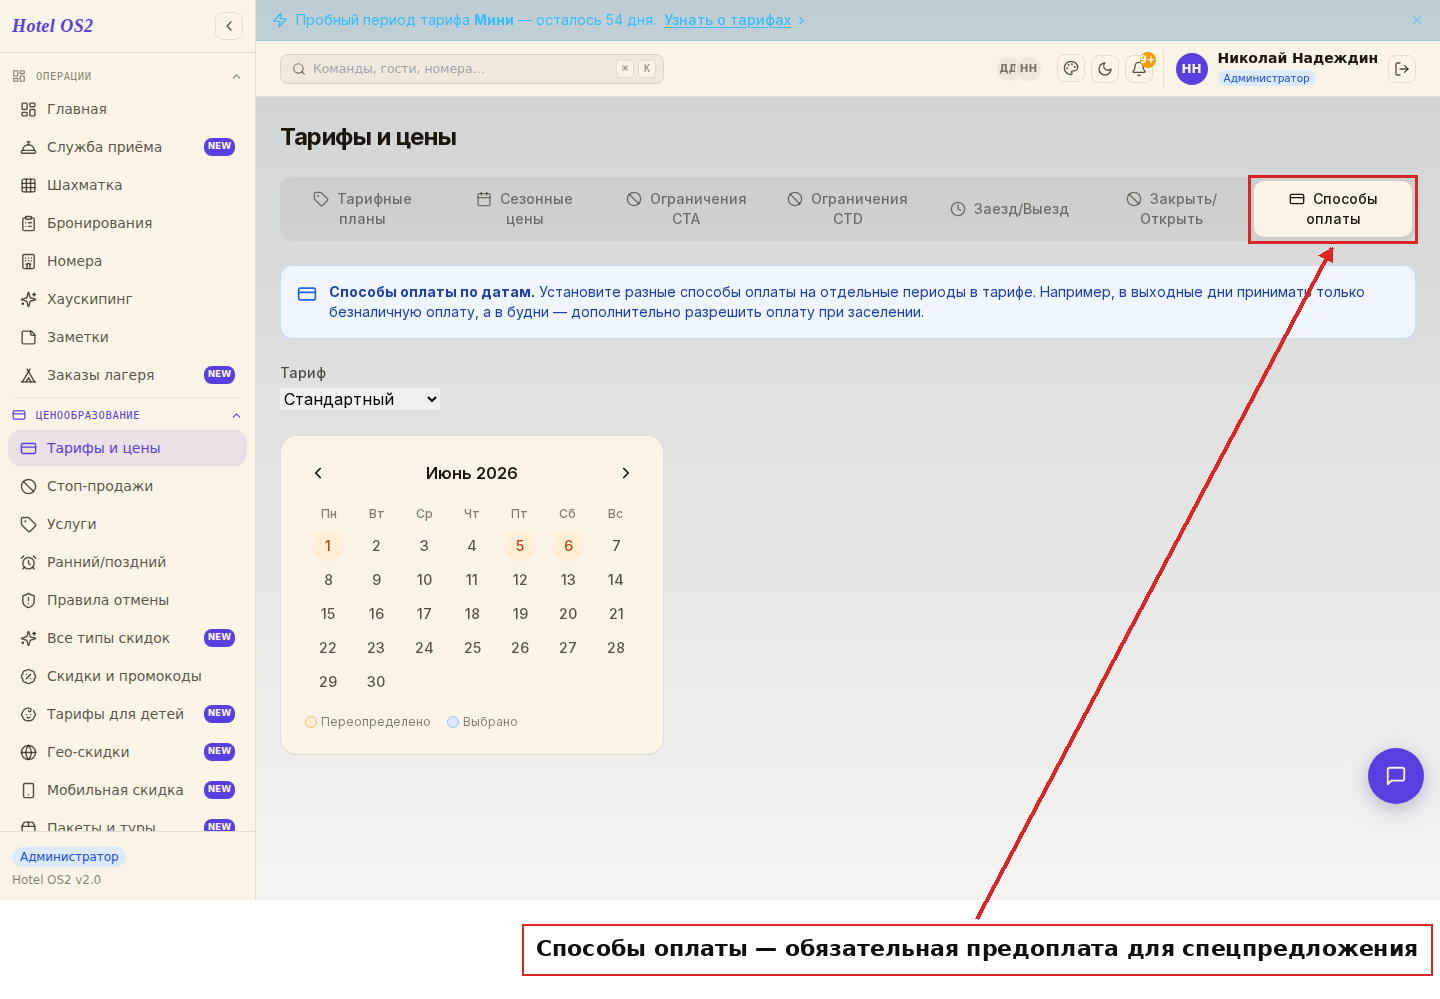Go to the next calendar month
The image size is (1440, 999).
pos(626,473)
